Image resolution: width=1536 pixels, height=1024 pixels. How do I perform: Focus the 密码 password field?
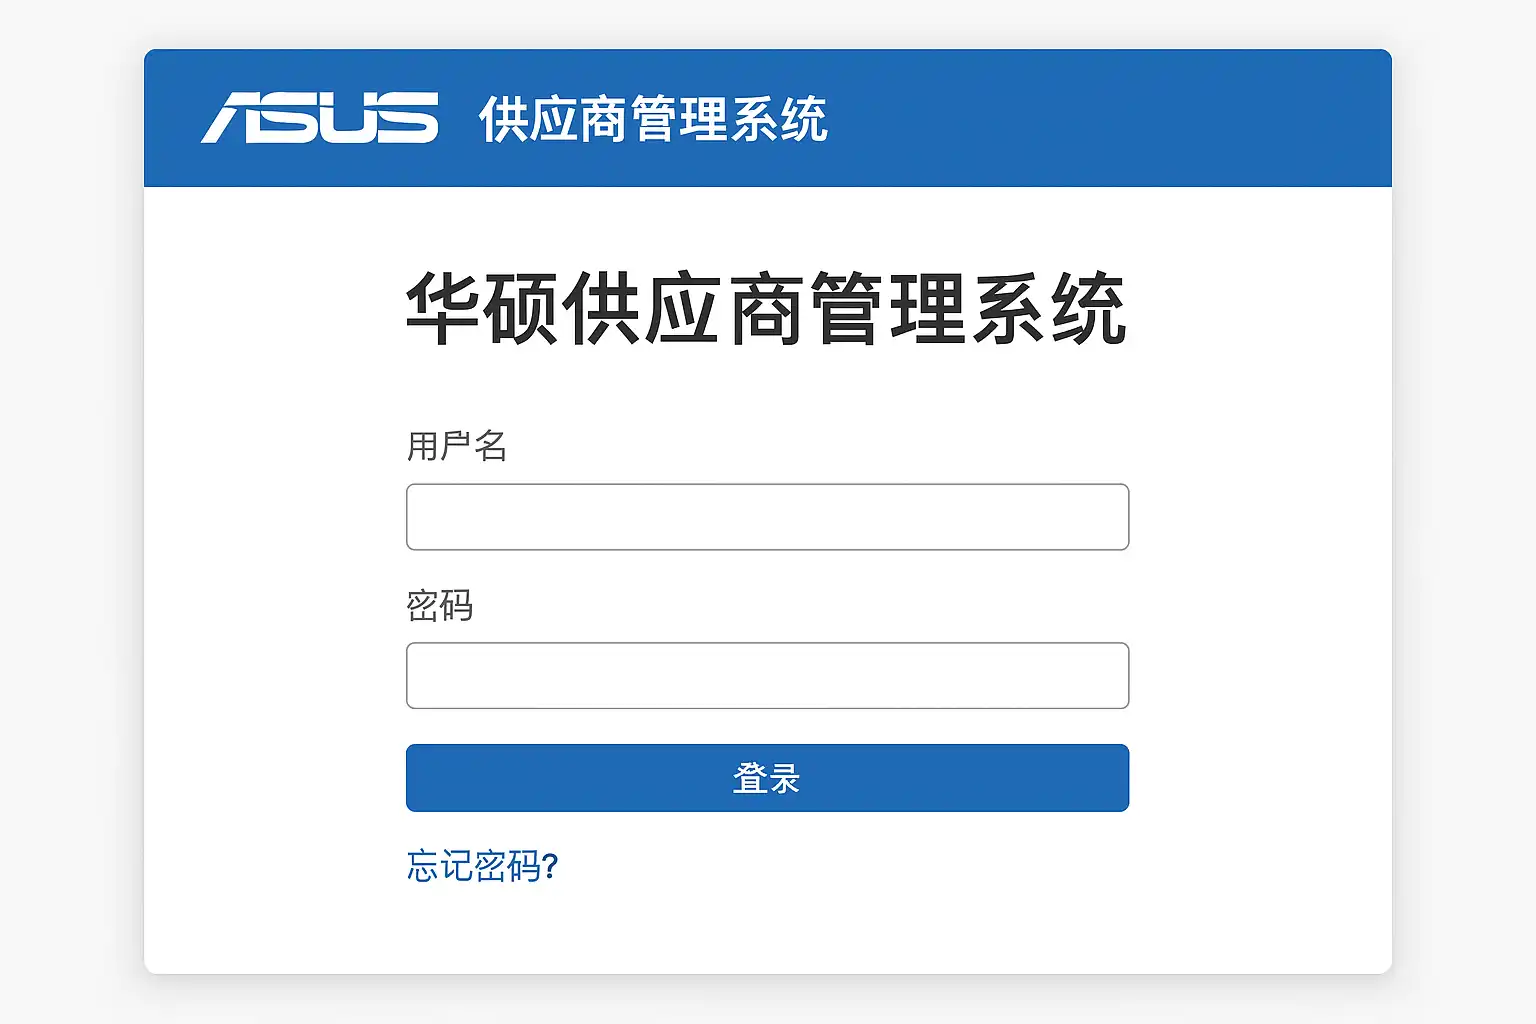[x=767, y=675]
